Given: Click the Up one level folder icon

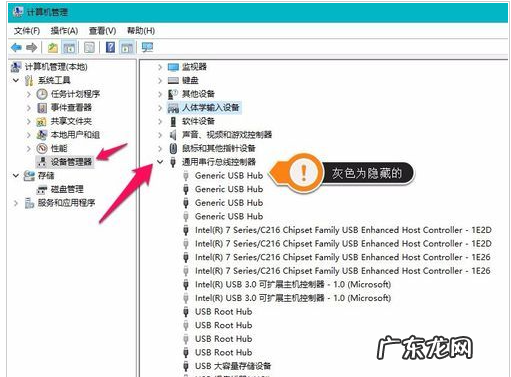Looking at the screenshot, I should 53,48.
